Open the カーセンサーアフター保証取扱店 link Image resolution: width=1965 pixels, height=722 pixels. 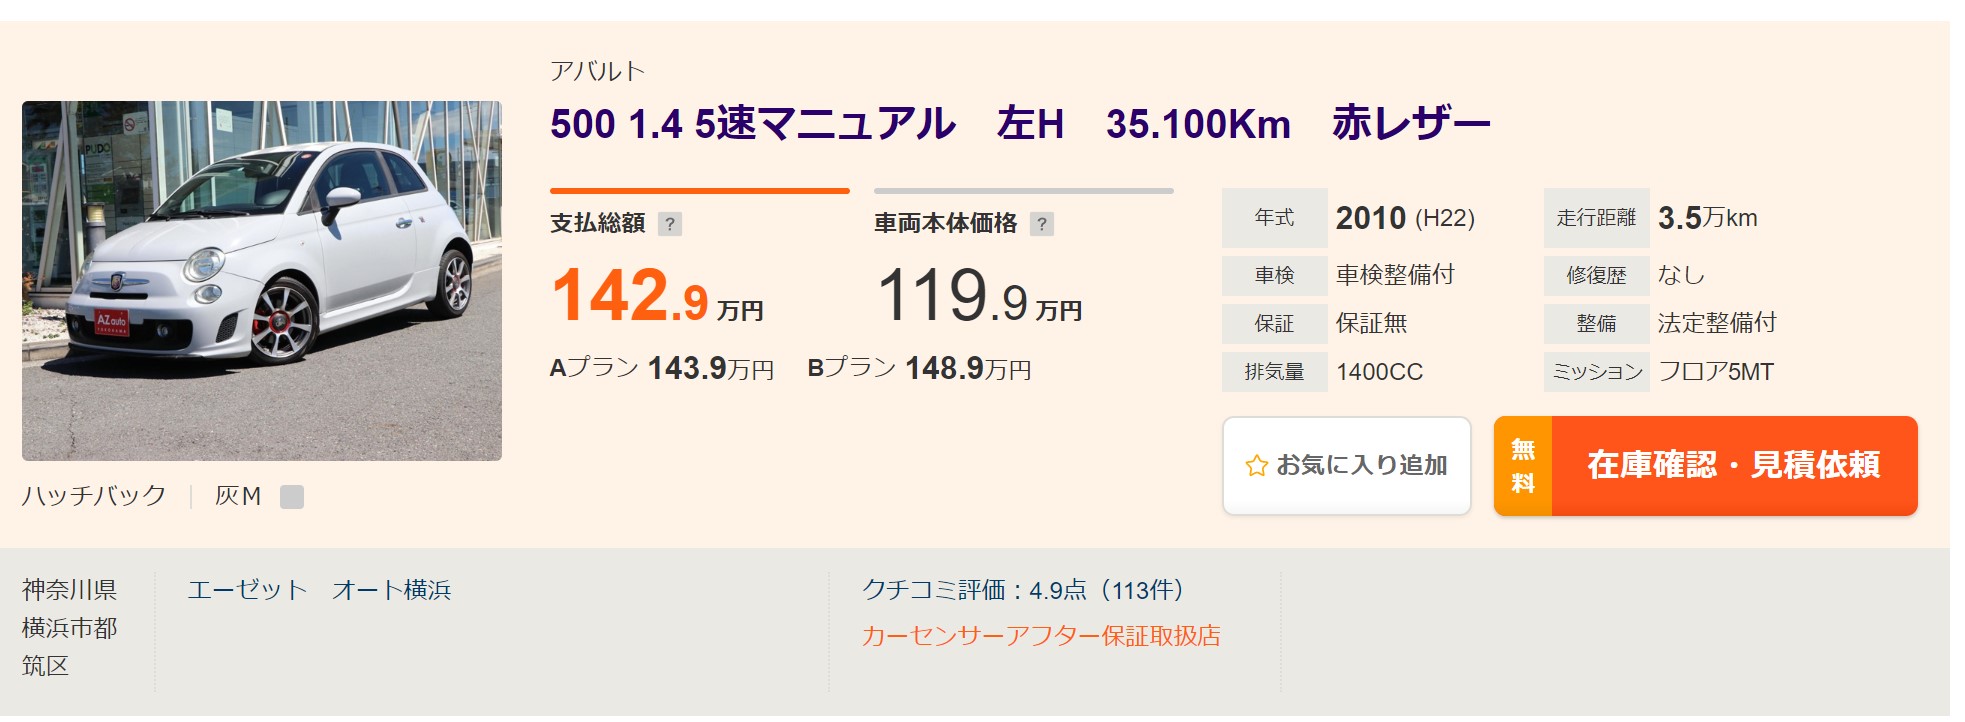1041,636
